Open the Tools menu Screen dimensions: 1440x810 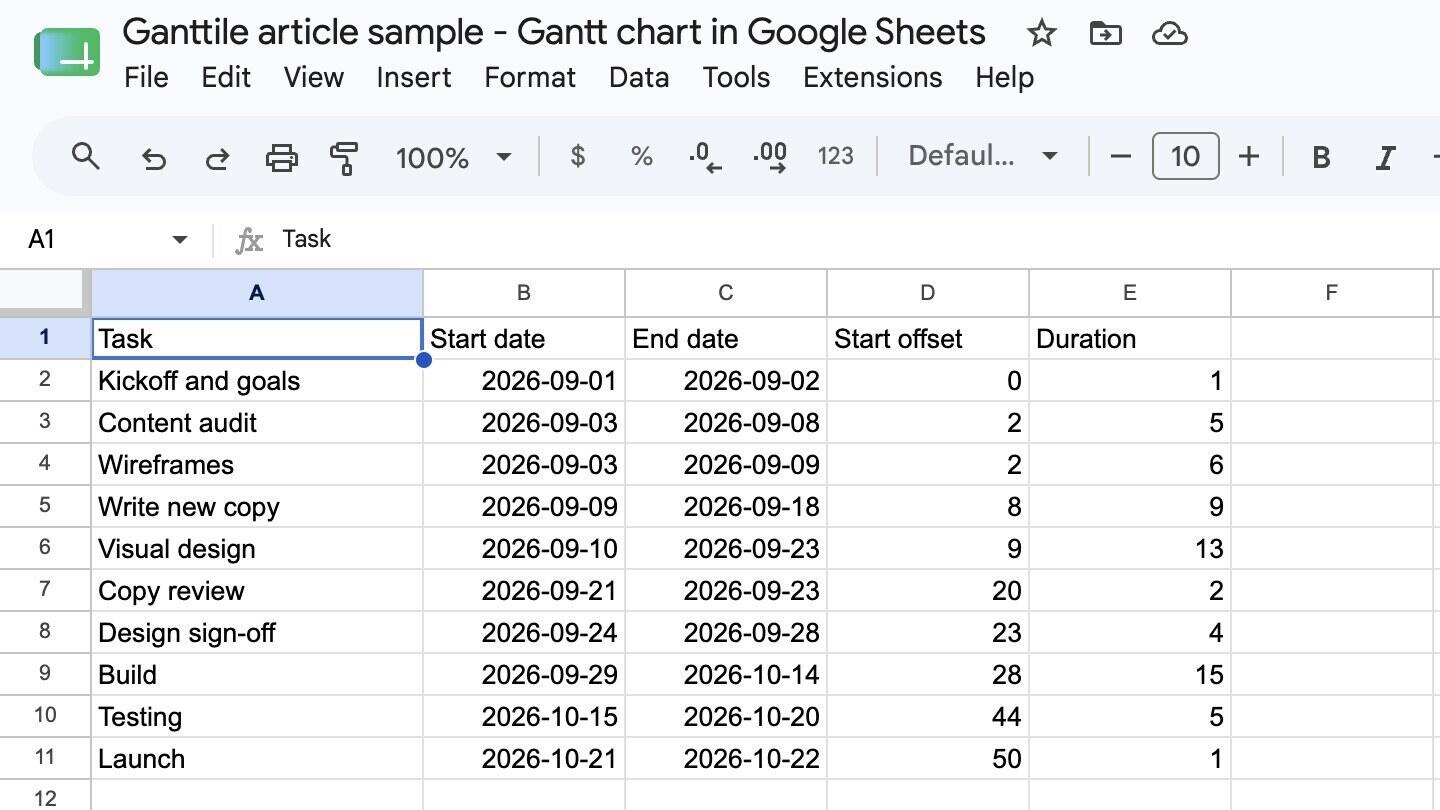(x=736, y=78)
